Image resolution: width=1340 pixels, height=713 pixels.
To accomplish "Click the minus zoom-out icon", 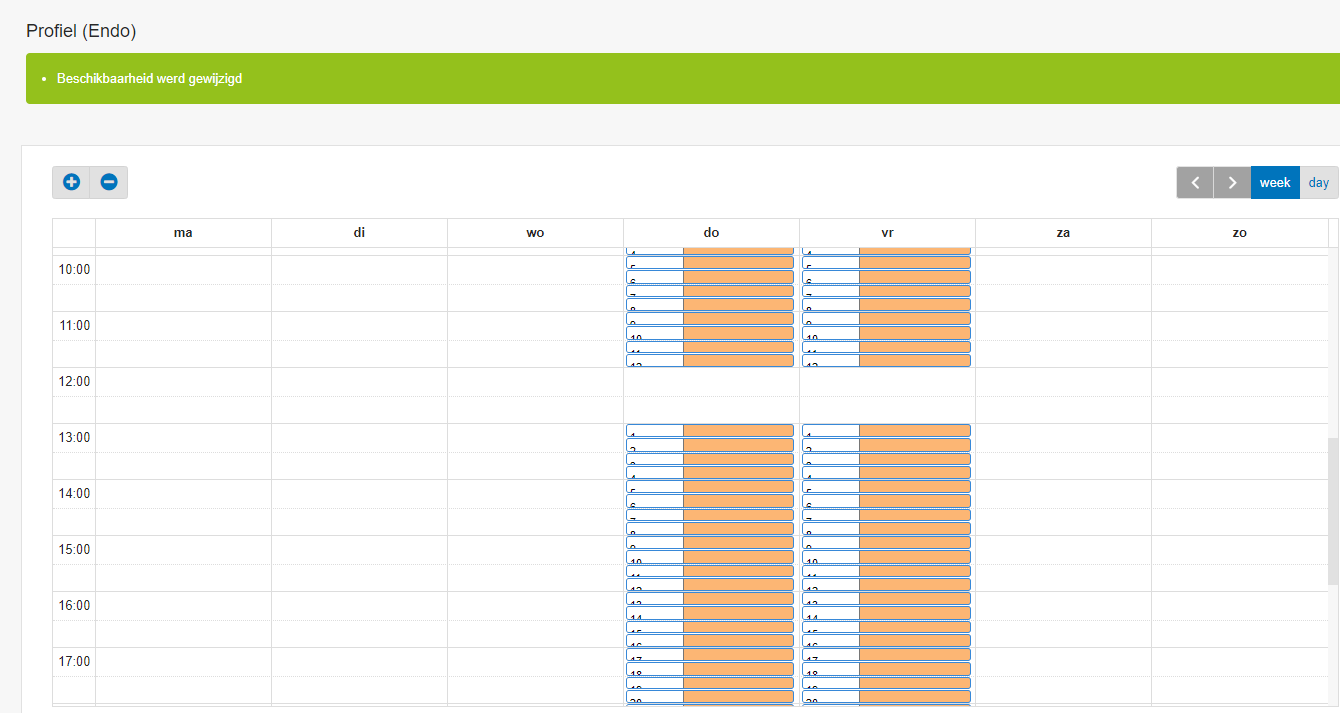I will [x=109, y=182].
